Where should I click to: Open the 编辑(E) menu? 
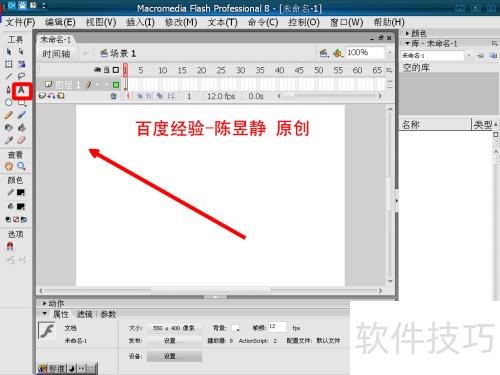pyautogui.click(x=60, y=23)
